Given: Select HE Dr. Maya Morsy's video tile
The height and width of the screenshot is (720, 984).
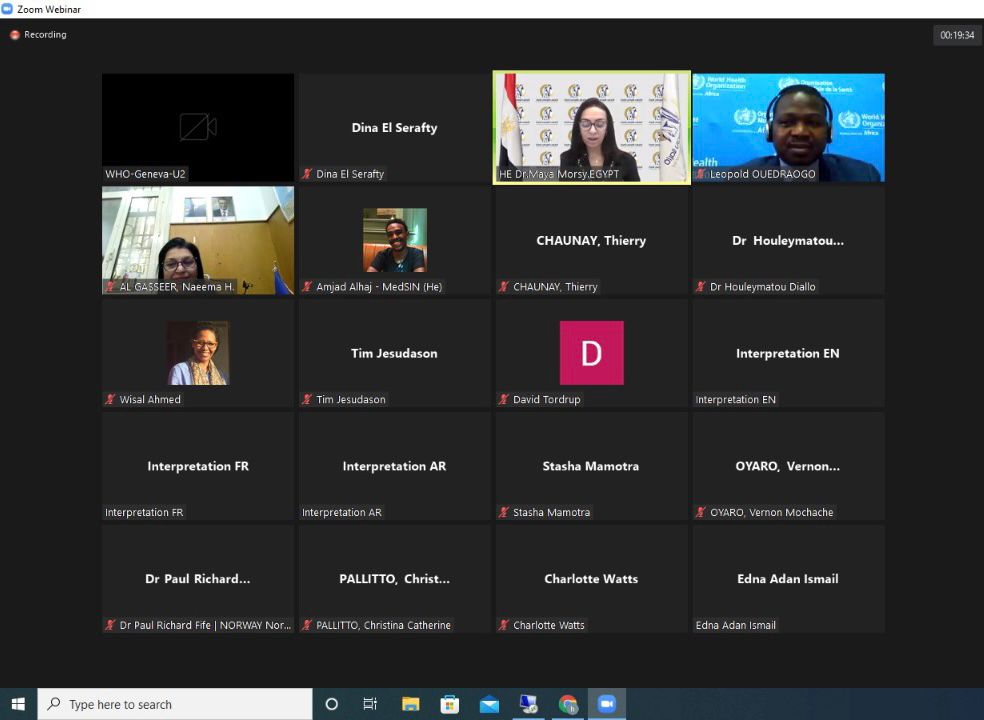Looking at the screenshot, I should tap(591, 127).
